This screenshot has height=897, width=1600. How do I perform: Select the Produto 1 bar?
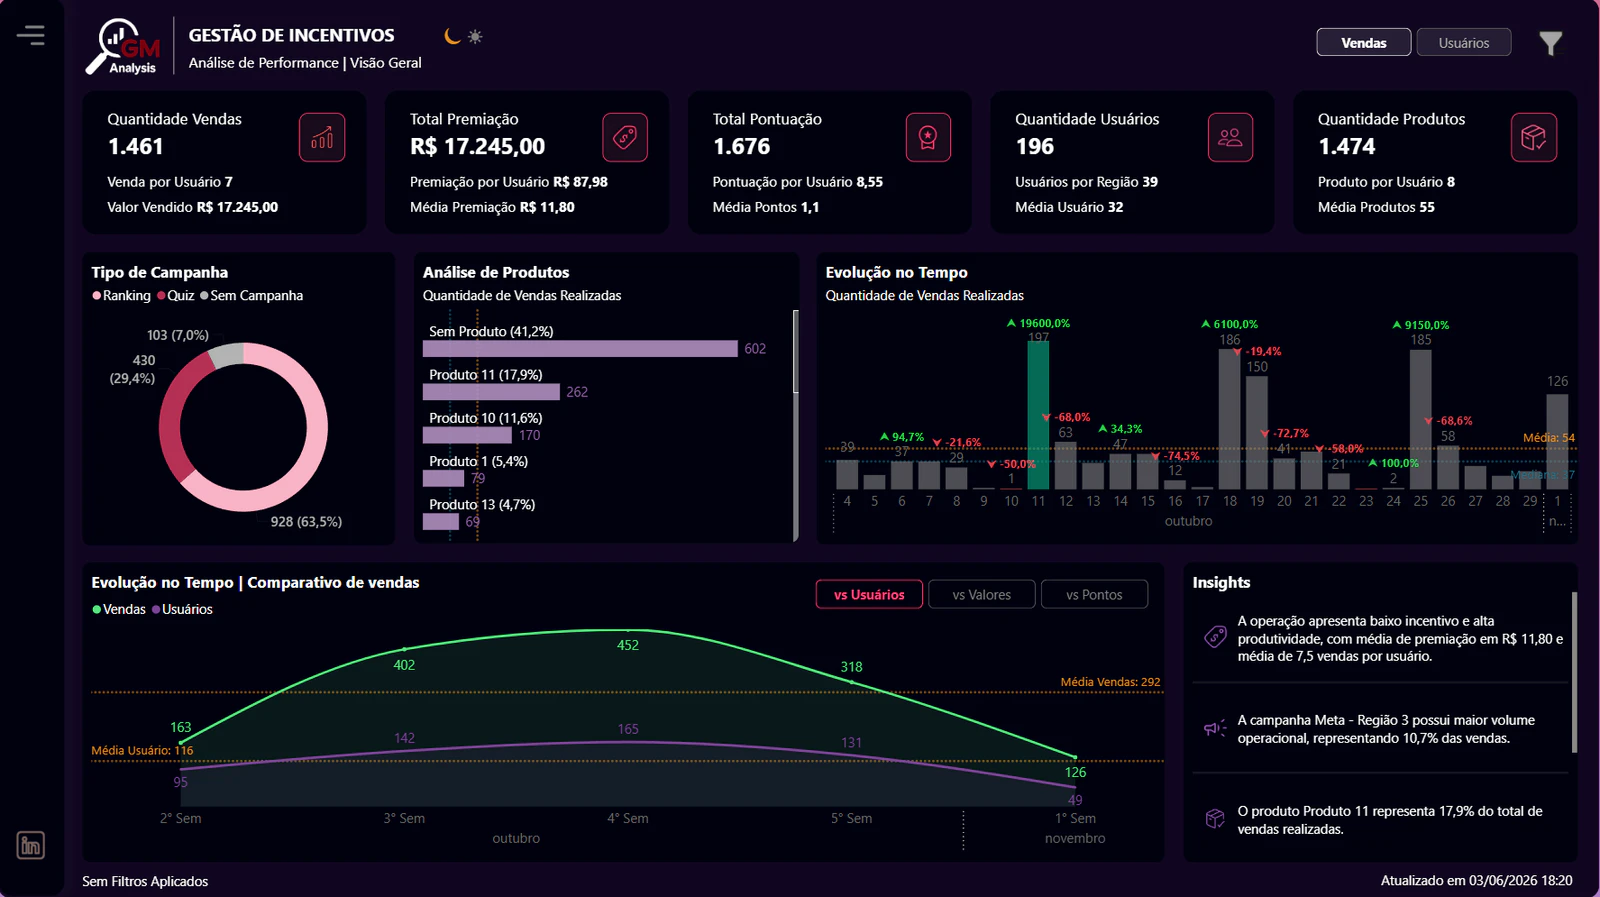pyautogui.click(x=444, y=478)
